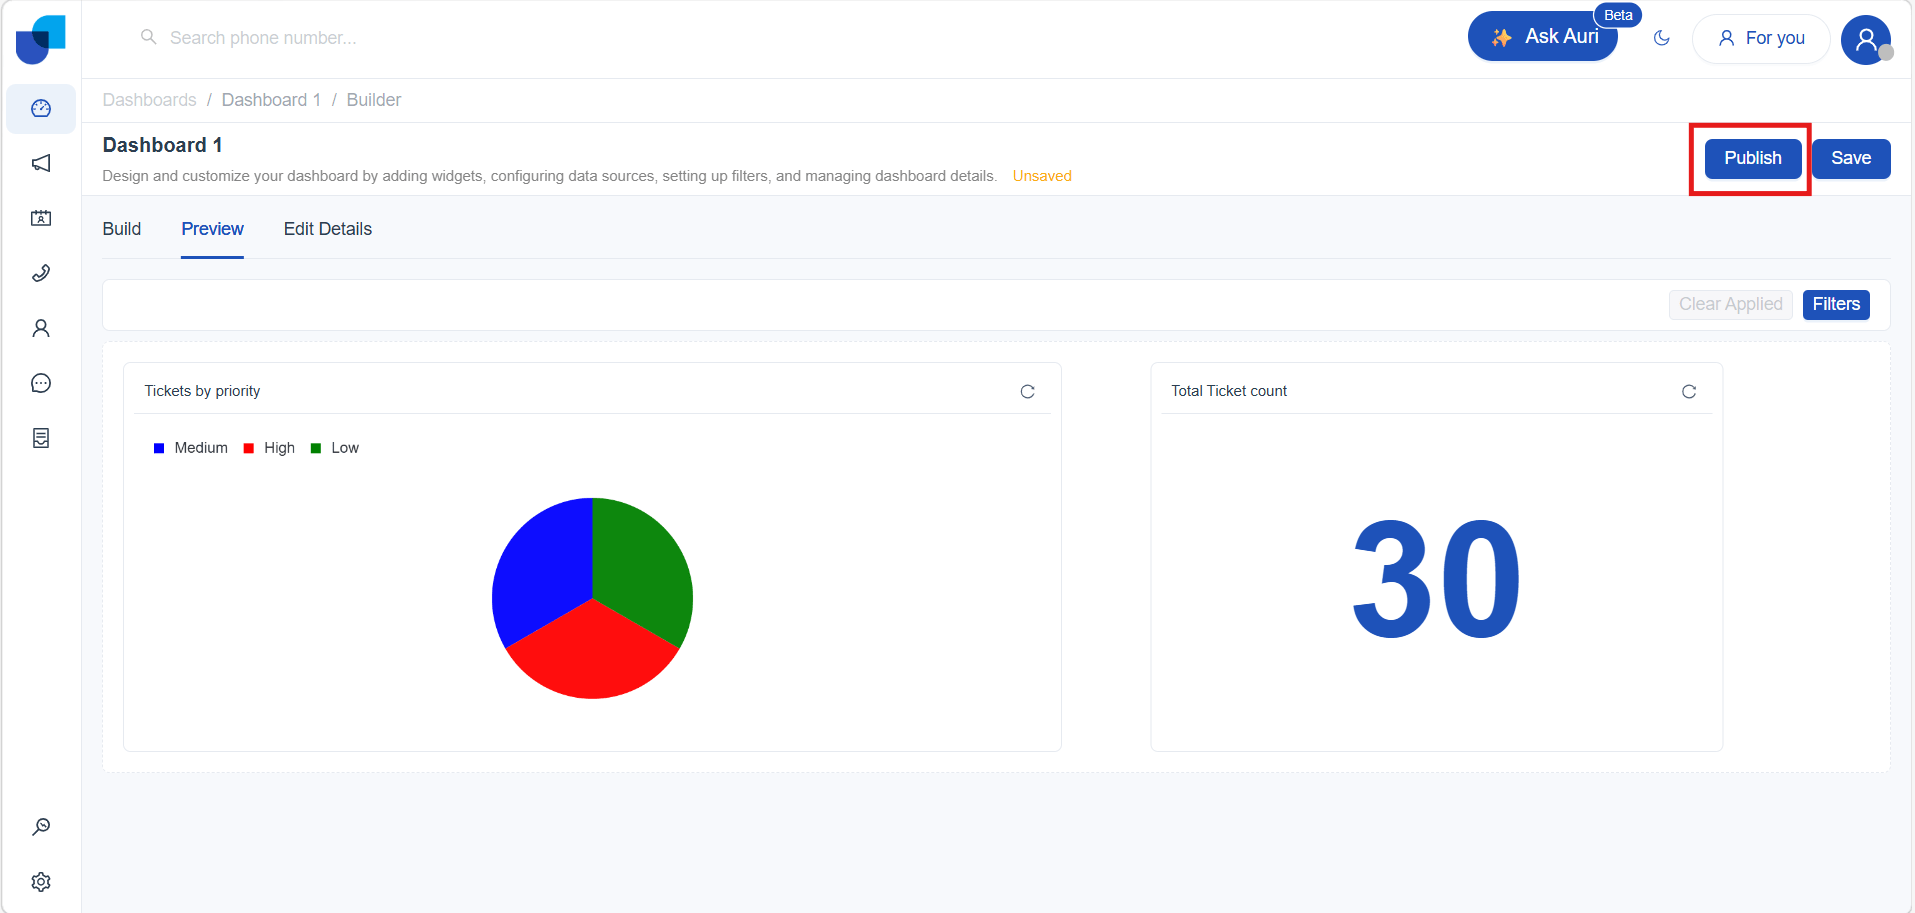Open the chat bubble icon in sidebar
Image resolution: width=1915 pixels, height=913 pixels.
coord(41,383)
